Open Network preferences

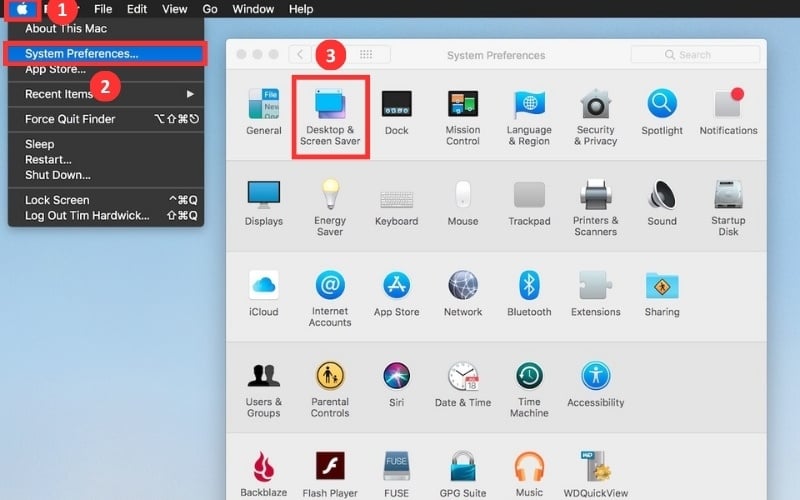click(463, 293)
